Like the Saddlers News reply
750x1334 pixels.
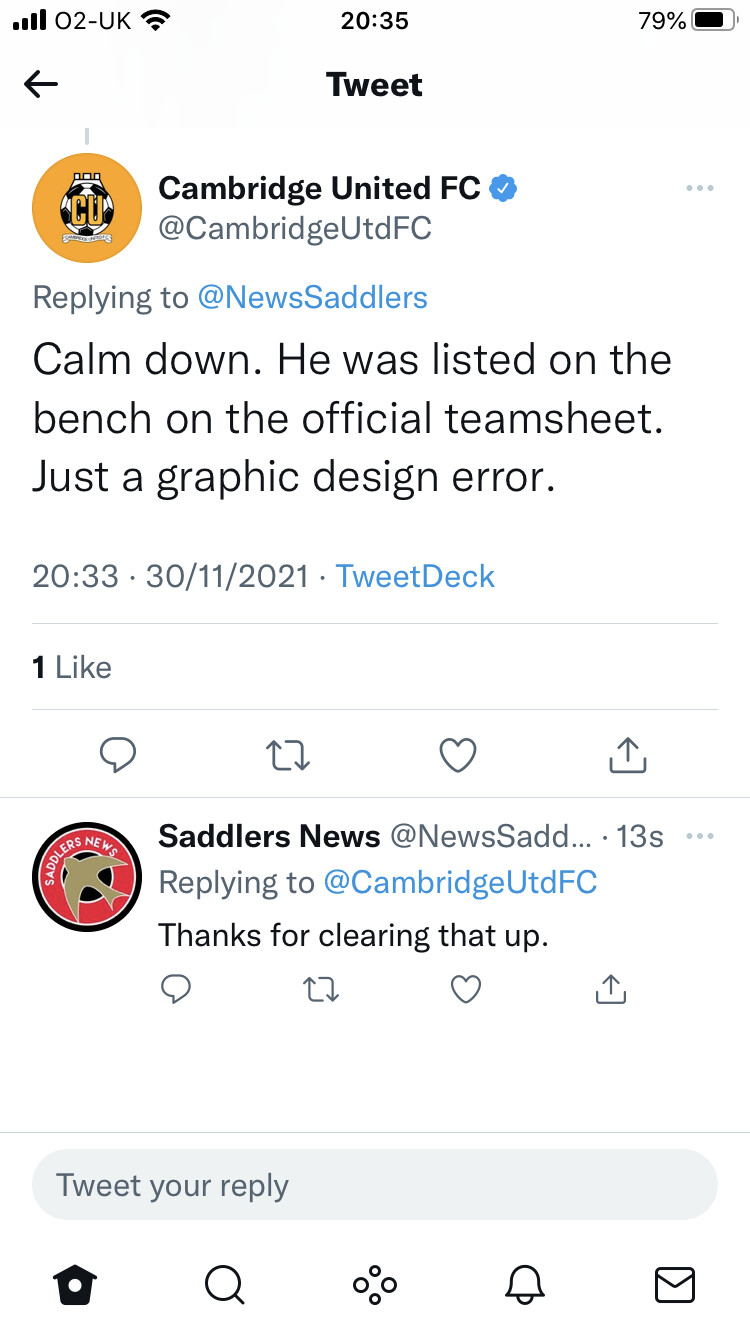pyautogui.click(x=466, y=989)
